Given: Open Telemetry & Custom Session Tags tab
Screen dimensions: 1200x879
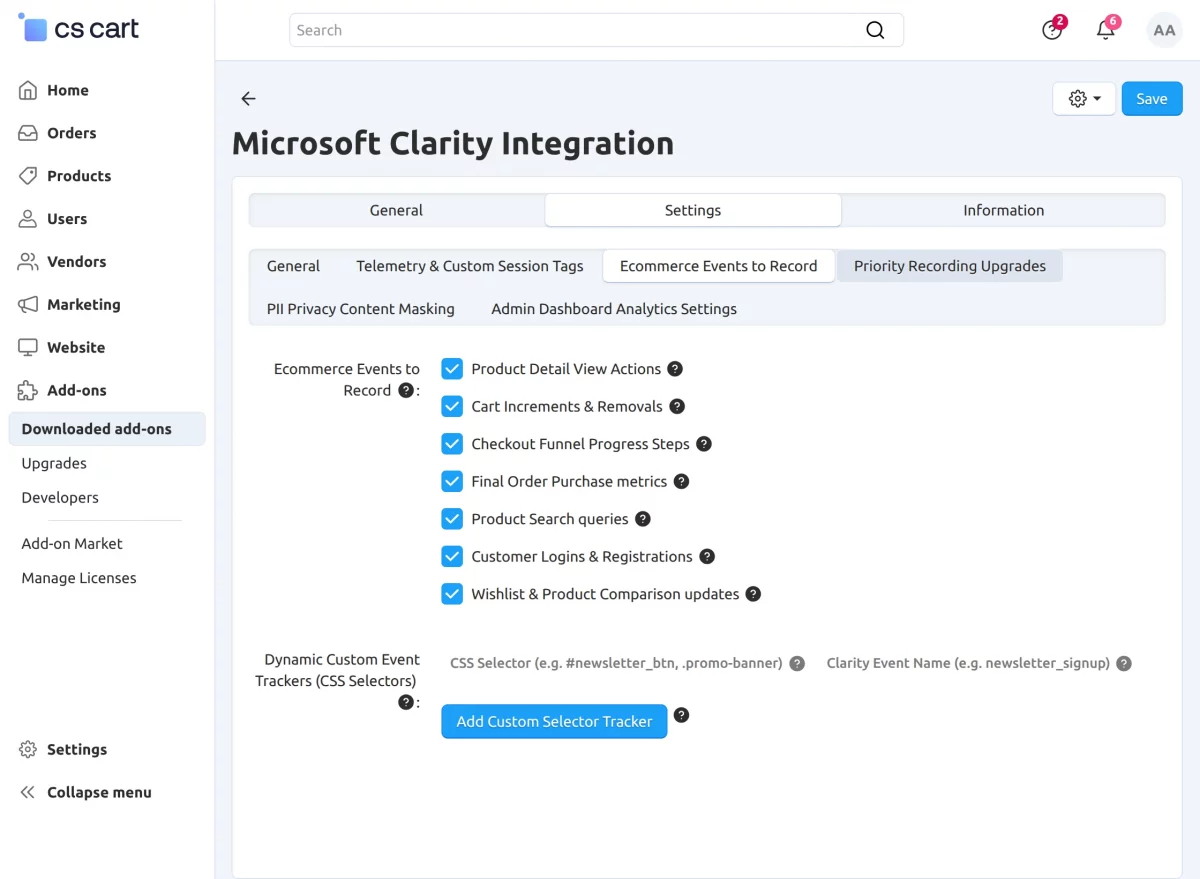Looking at the screenshot, I should [x=470, y=266].
